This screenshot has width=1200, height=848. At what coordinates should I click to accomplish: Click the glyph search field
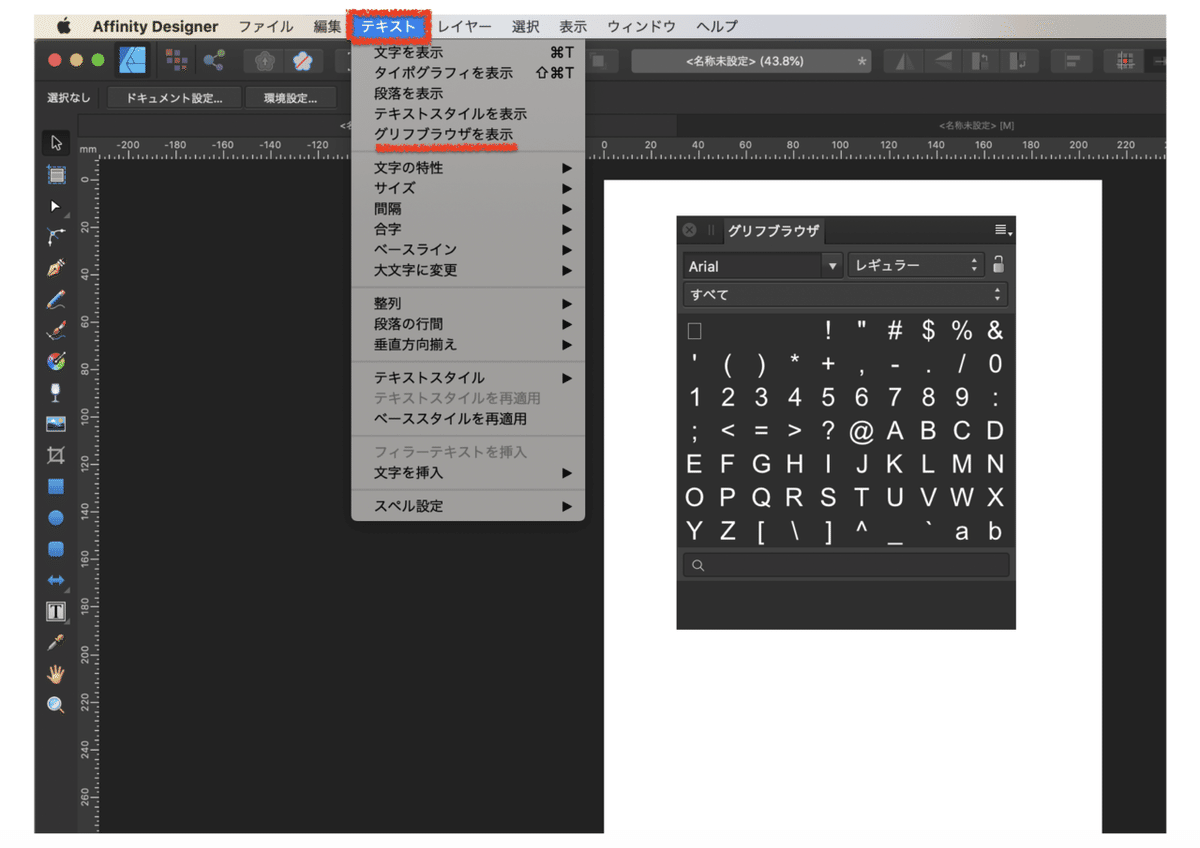[x=846, y=565]
